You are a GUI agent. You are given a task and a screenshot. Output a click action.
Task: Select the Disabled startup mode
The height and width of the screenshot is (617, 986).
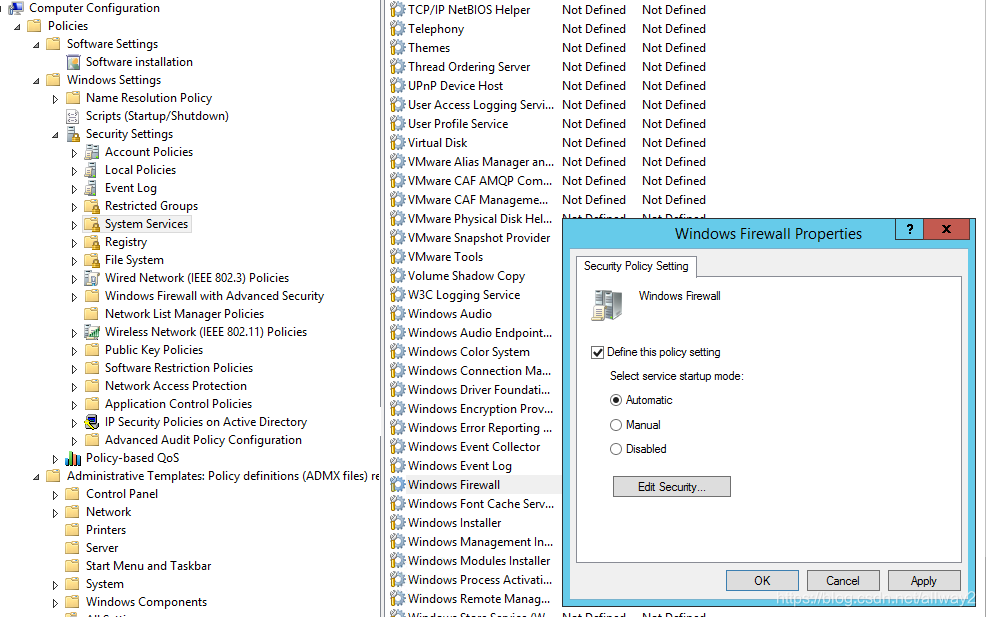(x=616, y=449)
